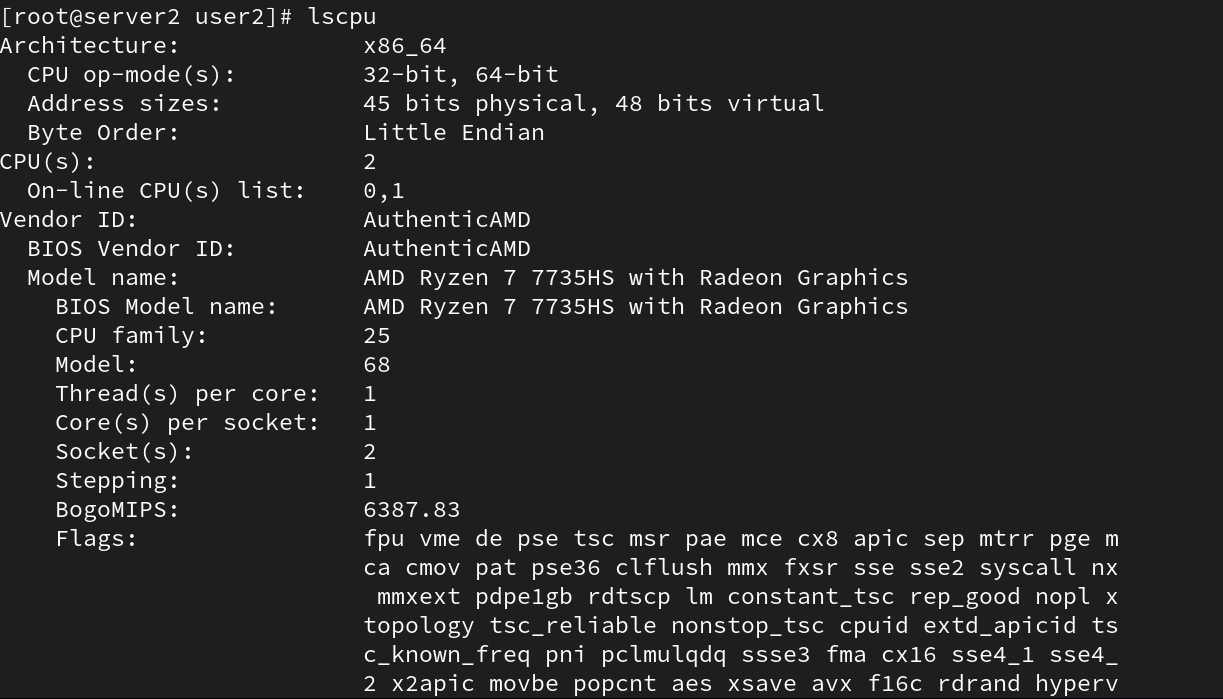Screen dimensions: 1223x699
Task: Click the 'Architecture:' label
Action: click(x=90, y=46)
